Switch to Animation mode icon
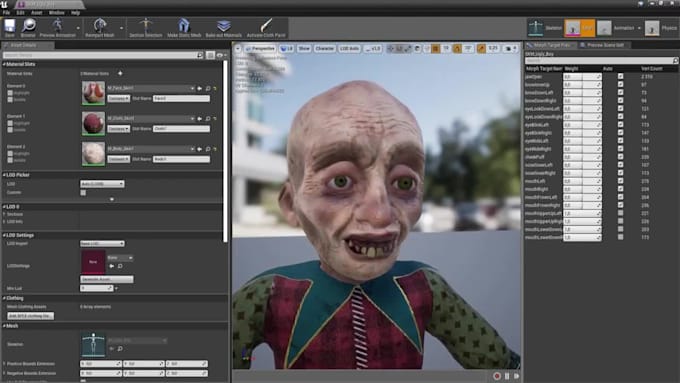This screenshot has width=680, height=383. (604, 28)
